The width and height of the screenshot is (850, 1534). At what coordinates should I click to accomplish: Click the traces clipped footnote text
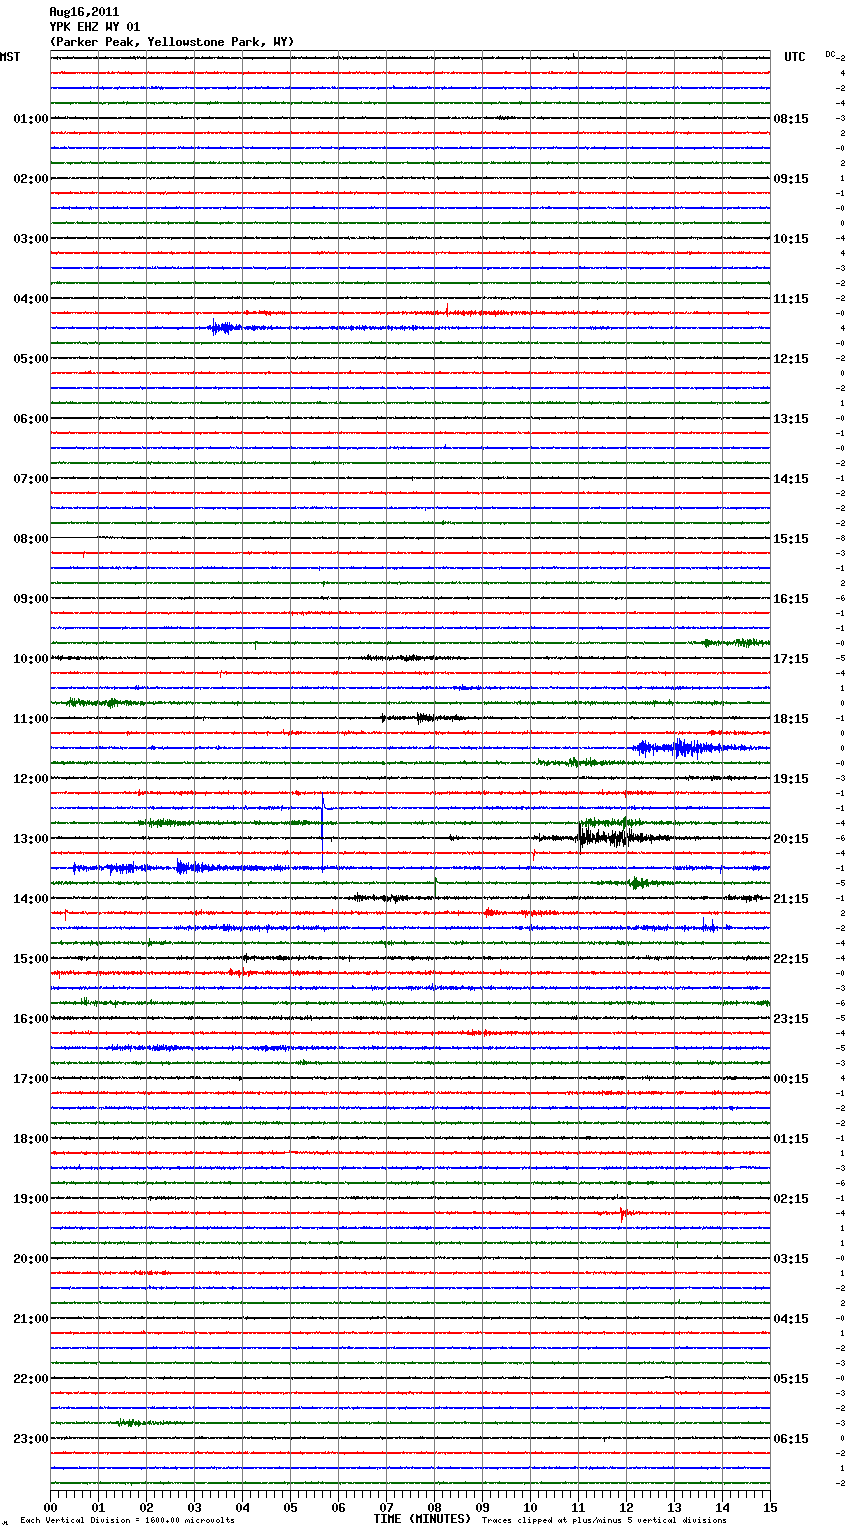(x=604, y=1521)
